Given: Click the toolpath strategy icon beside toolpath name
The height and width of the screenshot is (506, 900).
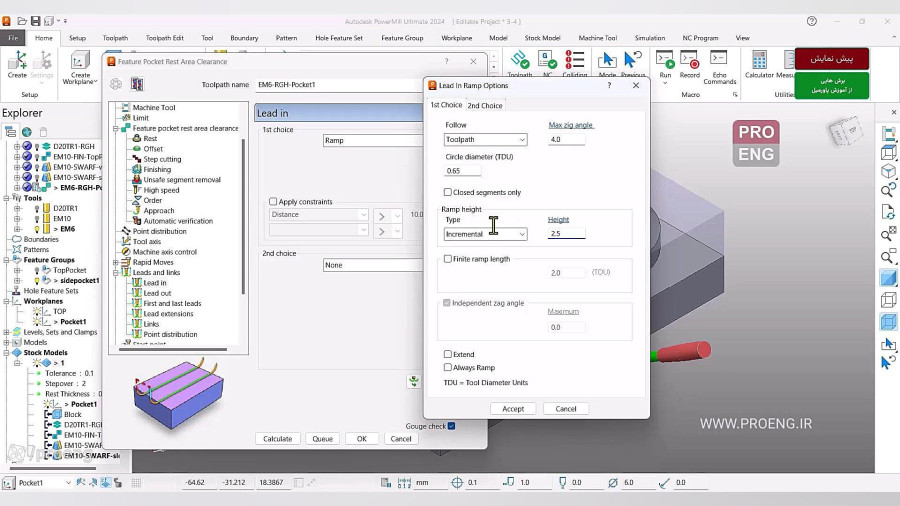Looking at the screenshot, I should click(137, 84).
